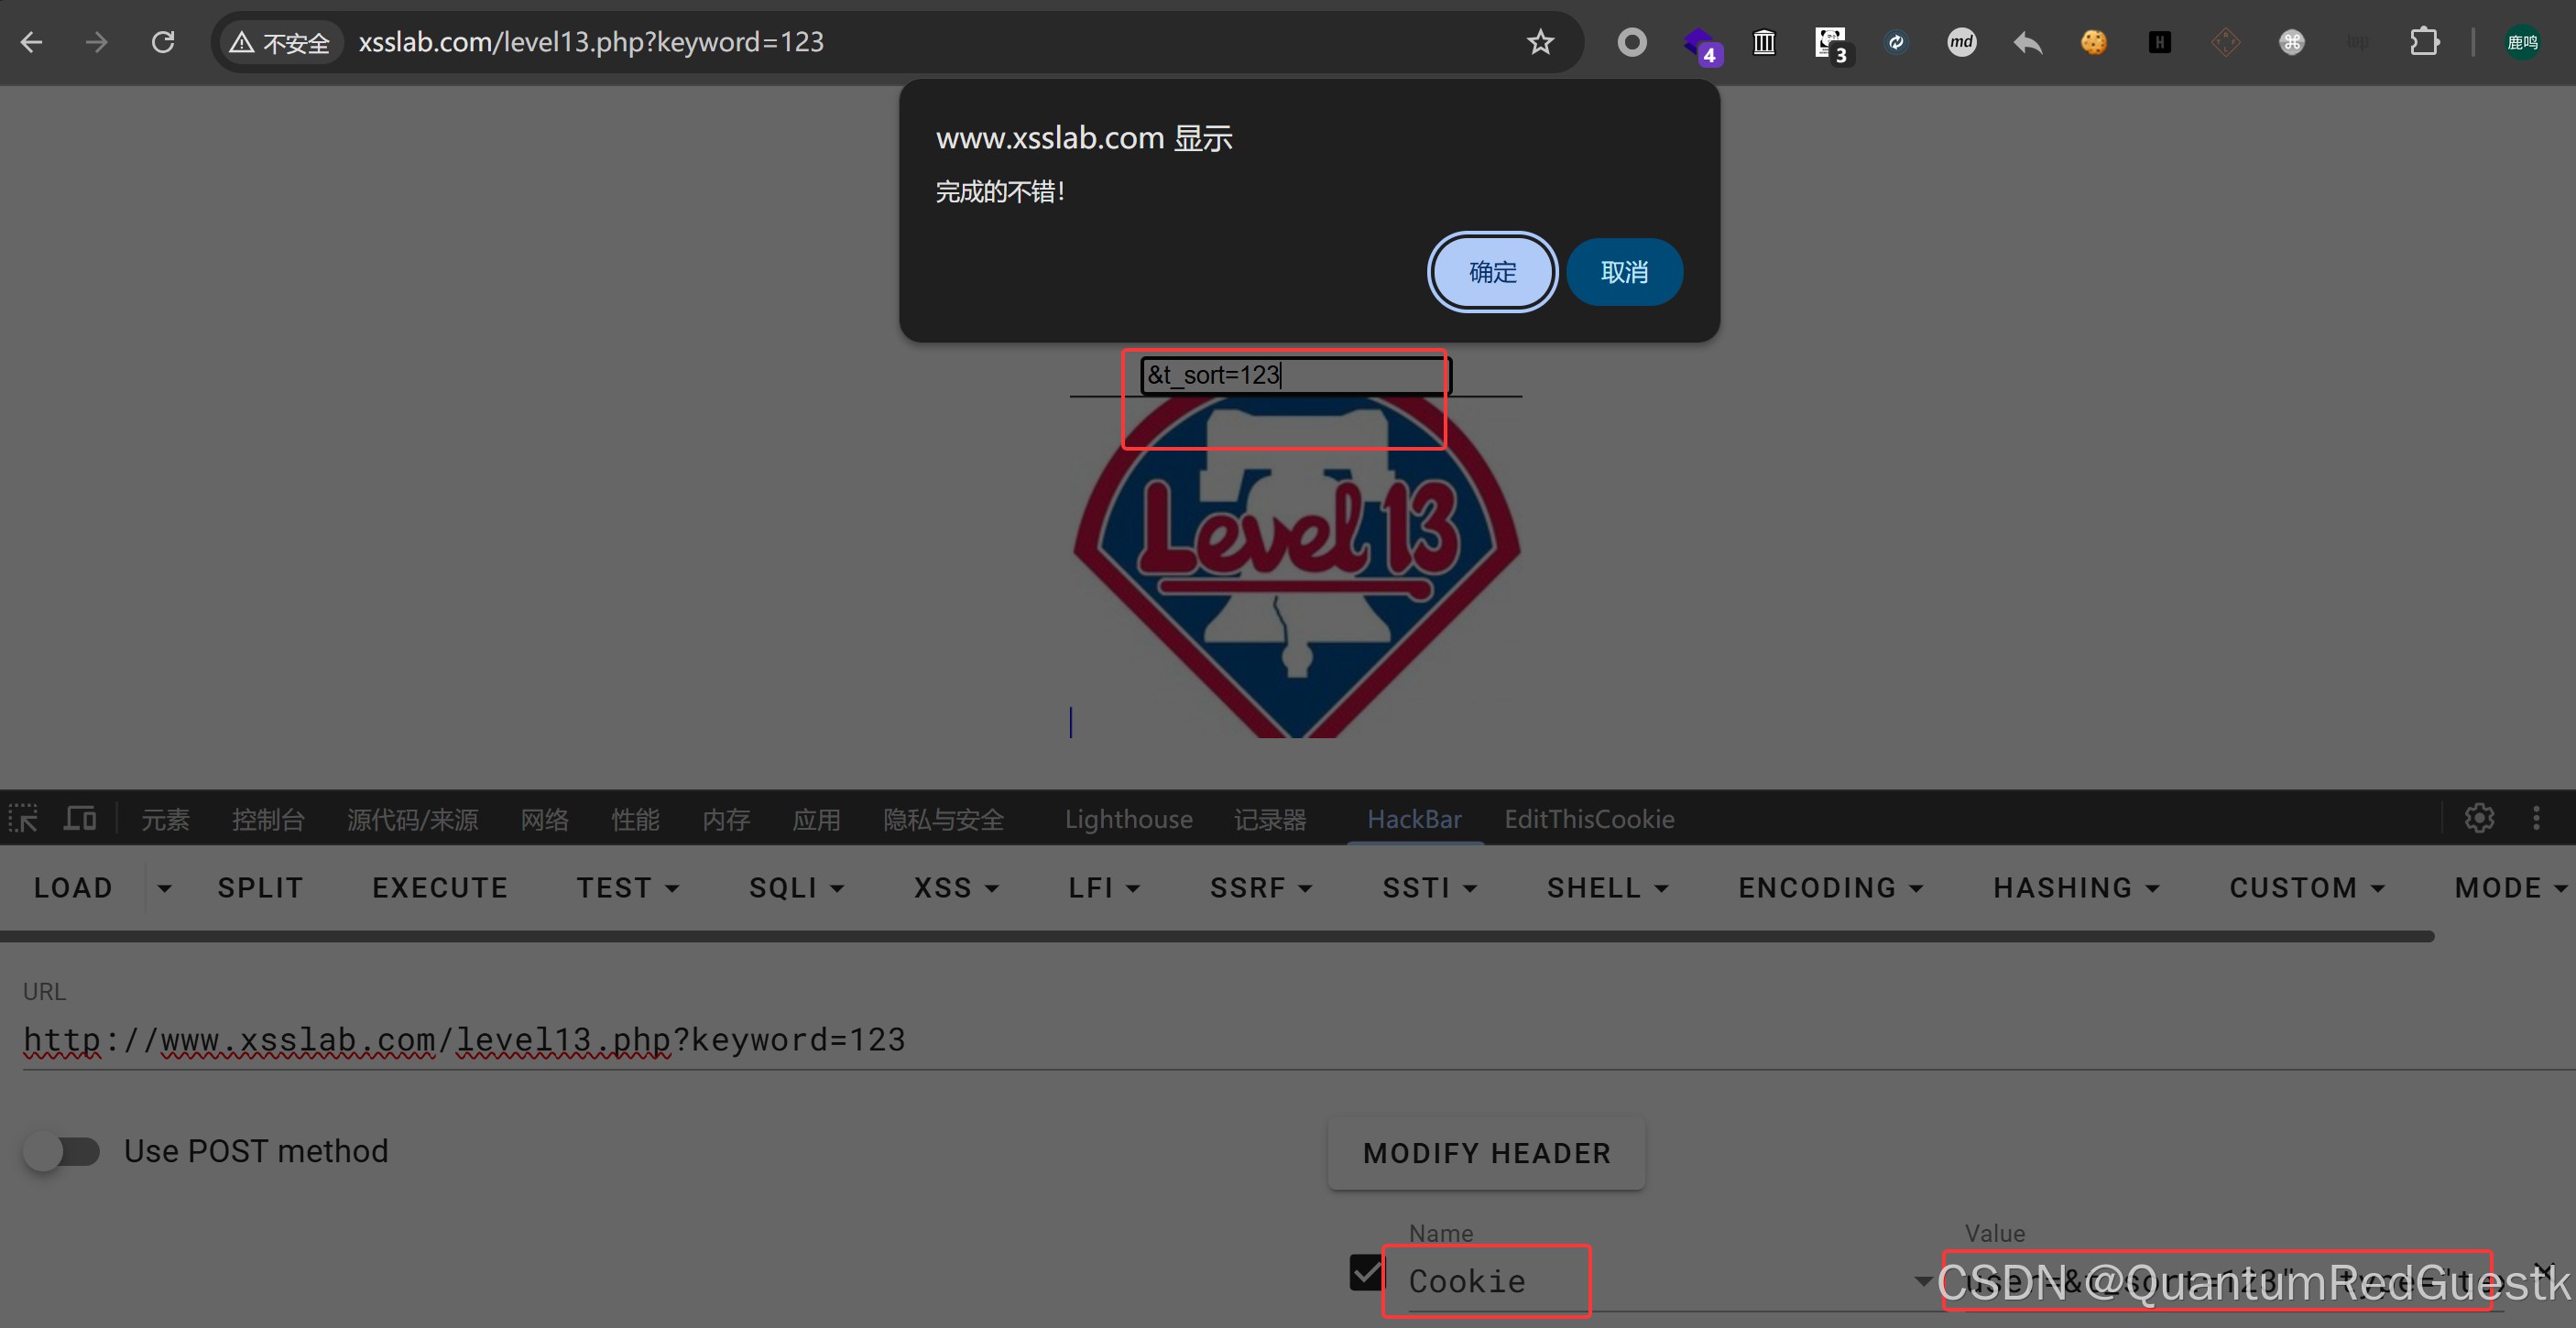Click the browser reload page icon
Viewport: 2576px width, 1328px height.
coord(163,42)
